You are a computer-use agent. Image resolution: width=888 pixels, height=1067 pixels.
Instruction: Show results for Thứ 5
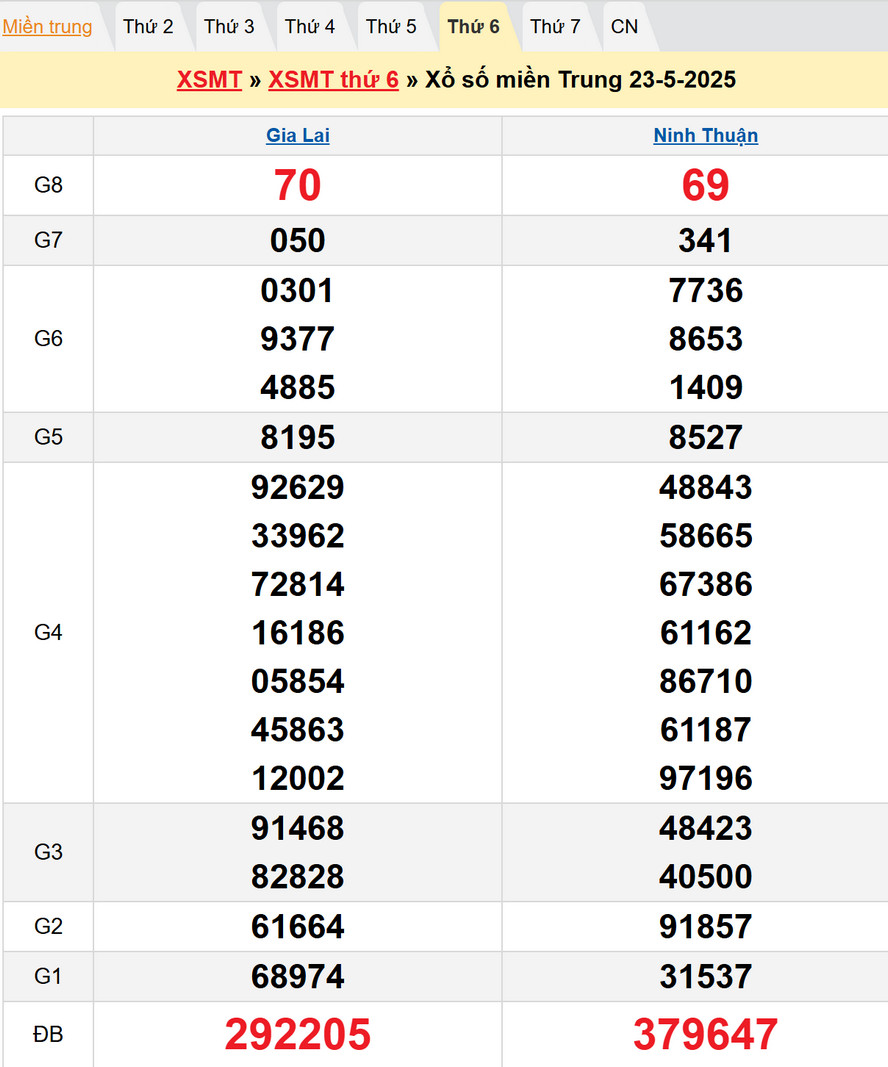pyautogui.click(x=391, y=27)
